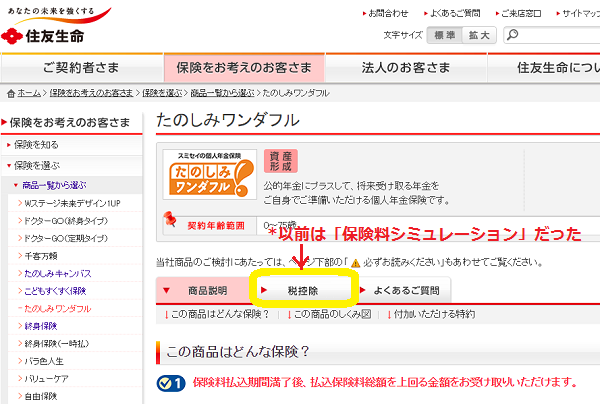Set text size to 標準
Screen dimensions: 600x404
pos(445,35)
